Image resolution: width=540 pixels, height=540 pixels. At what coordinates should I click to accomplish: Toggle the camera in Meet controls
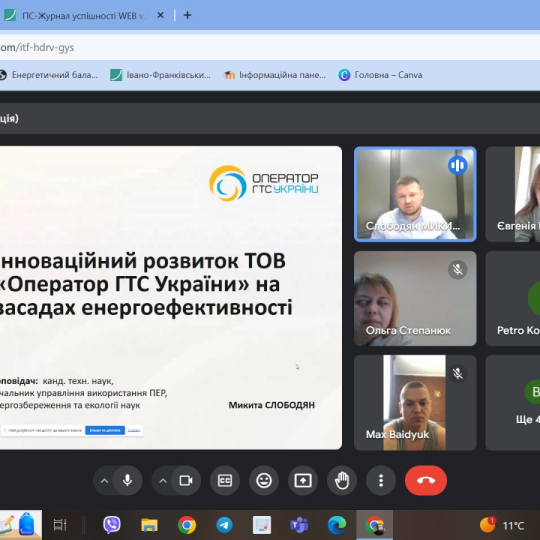186,480
